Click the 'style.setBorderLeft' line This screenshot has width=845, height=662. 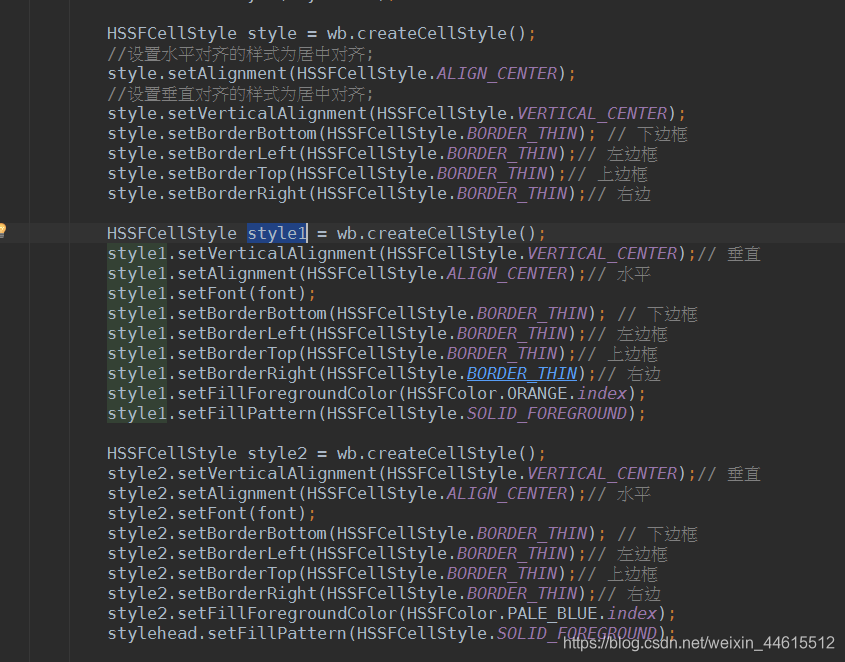(382, 153)
